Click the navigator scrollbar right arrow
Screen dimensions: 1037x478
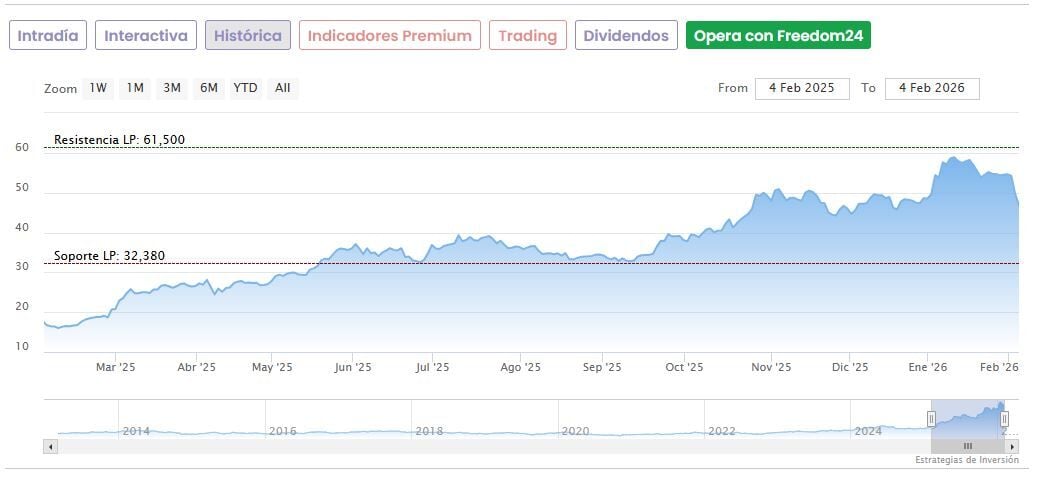(x=1012, y=446)
